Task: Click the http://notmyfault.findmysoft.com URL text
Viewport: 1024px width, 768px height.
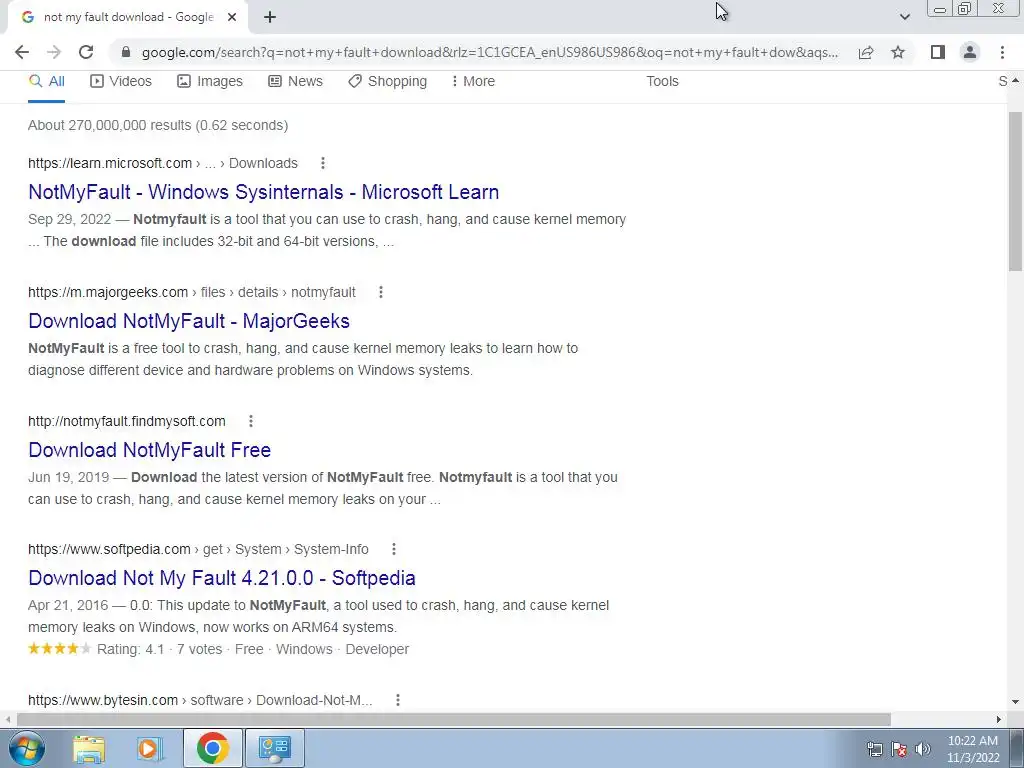Action: 127,421
